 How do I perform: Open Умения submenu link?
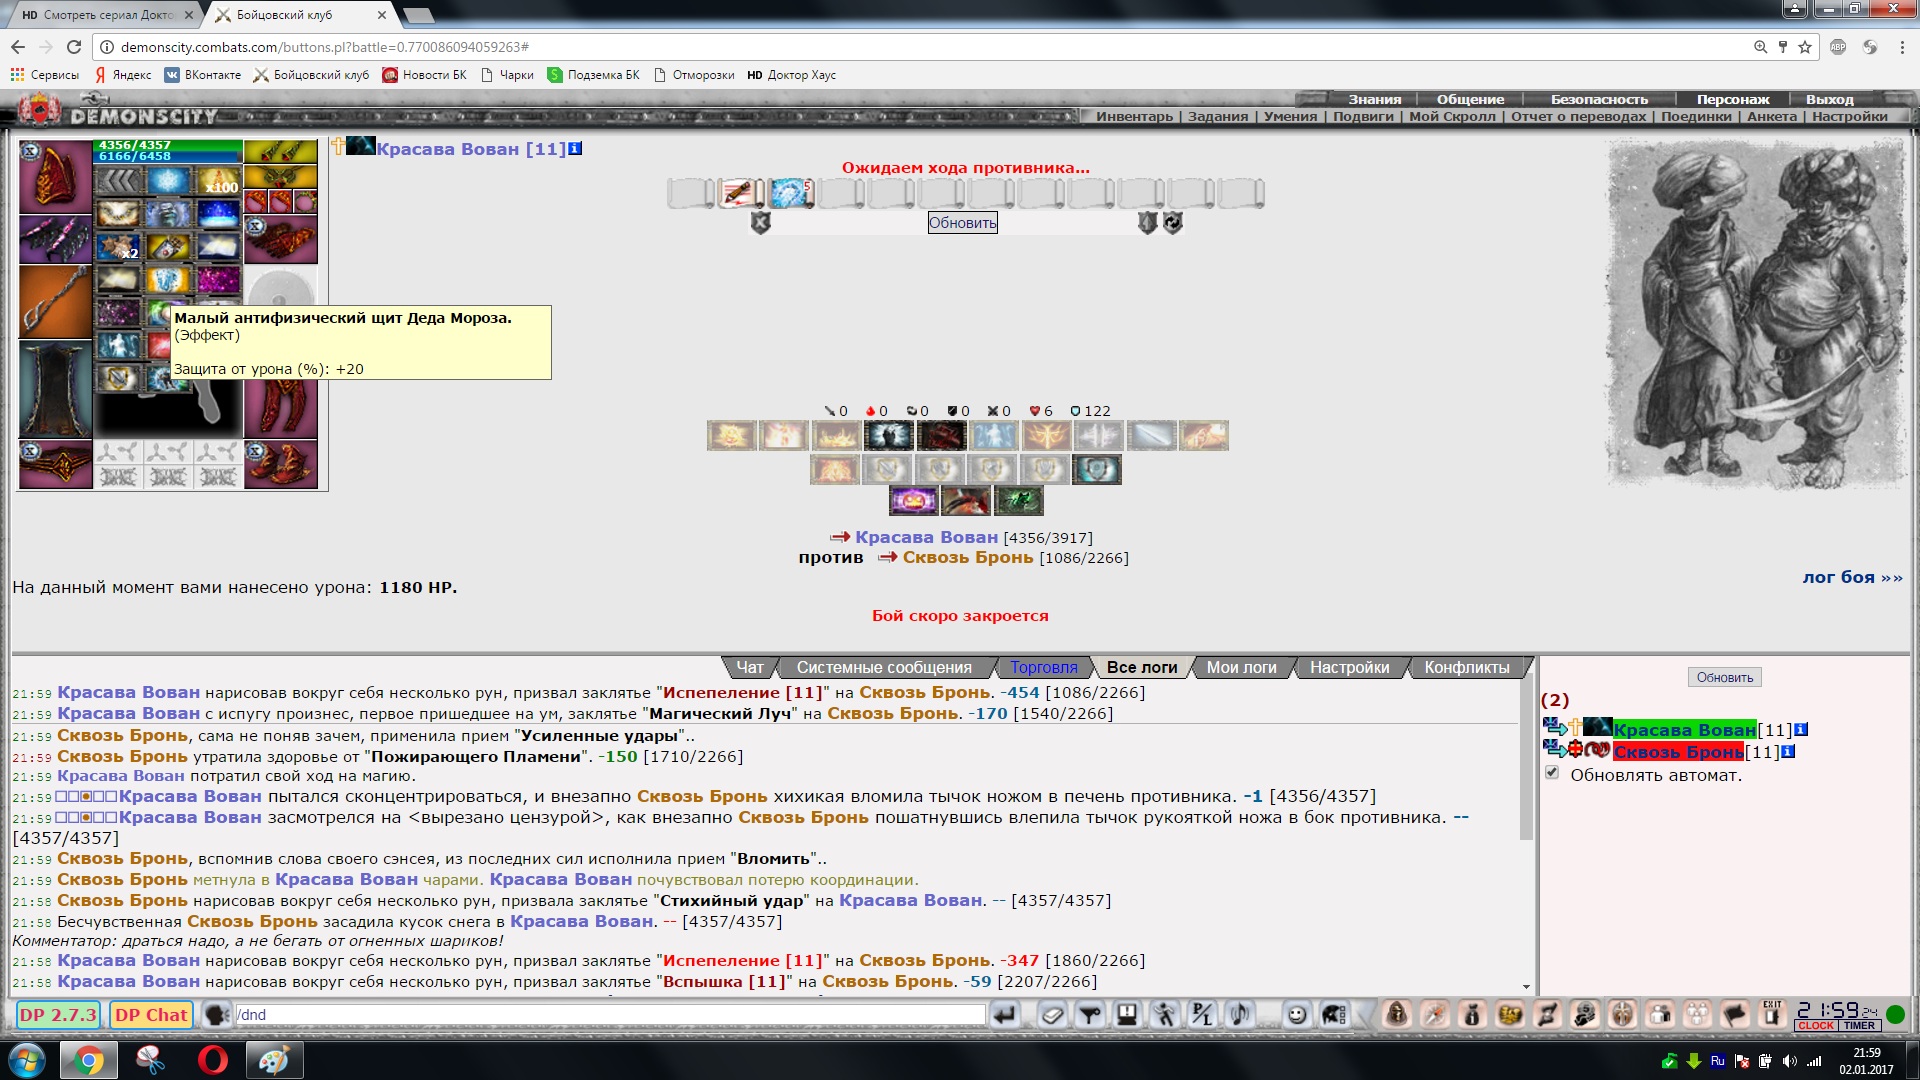(1290, 116)
